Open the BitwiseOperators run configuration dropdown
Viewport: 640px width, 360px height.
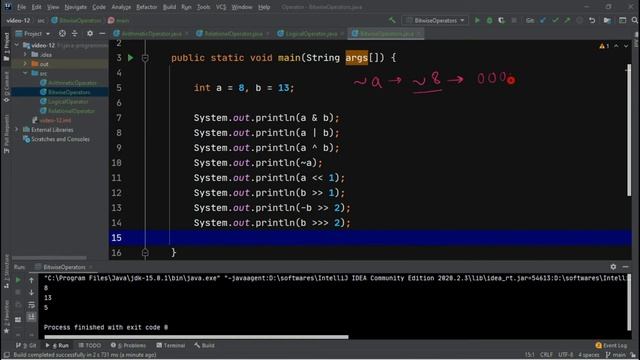tap(435, 20)
